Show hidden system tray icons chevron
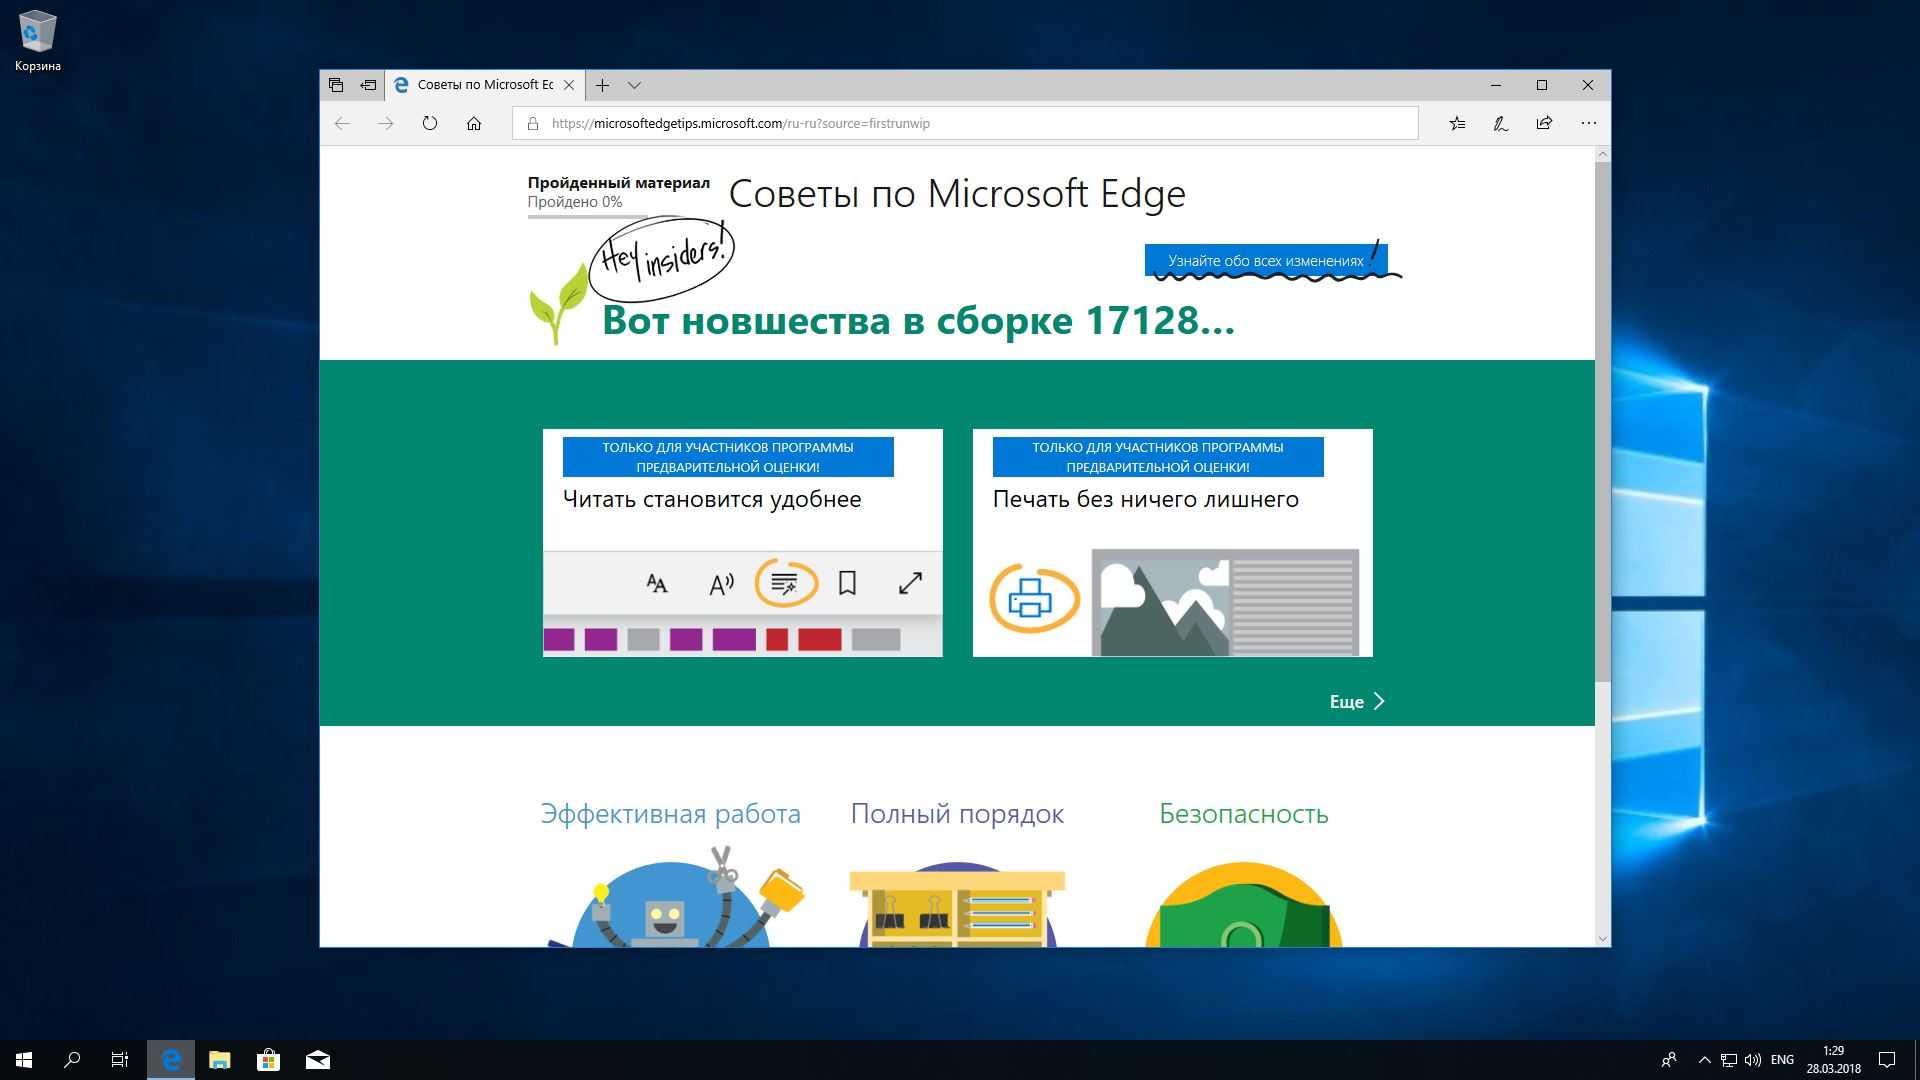Screen dimensions: 1920x1080 tap(1704, 1060)
